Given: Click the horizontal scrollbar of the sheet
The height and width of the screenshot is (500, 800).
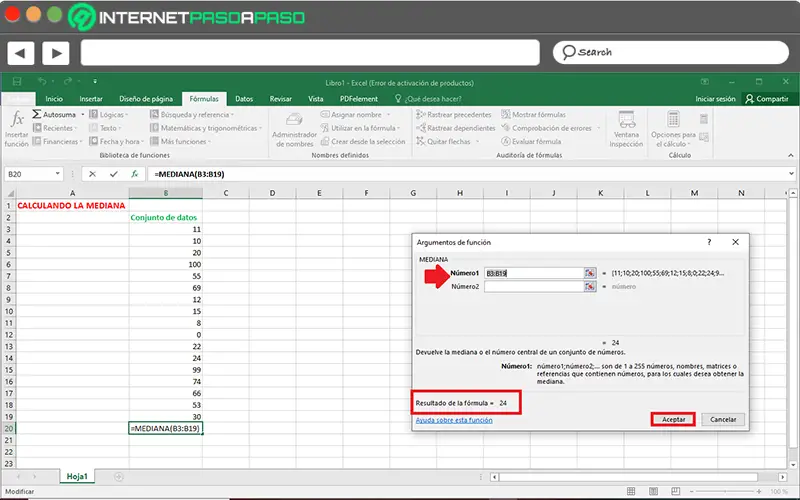Looking at the screenshot, I should tap(628, 477).
